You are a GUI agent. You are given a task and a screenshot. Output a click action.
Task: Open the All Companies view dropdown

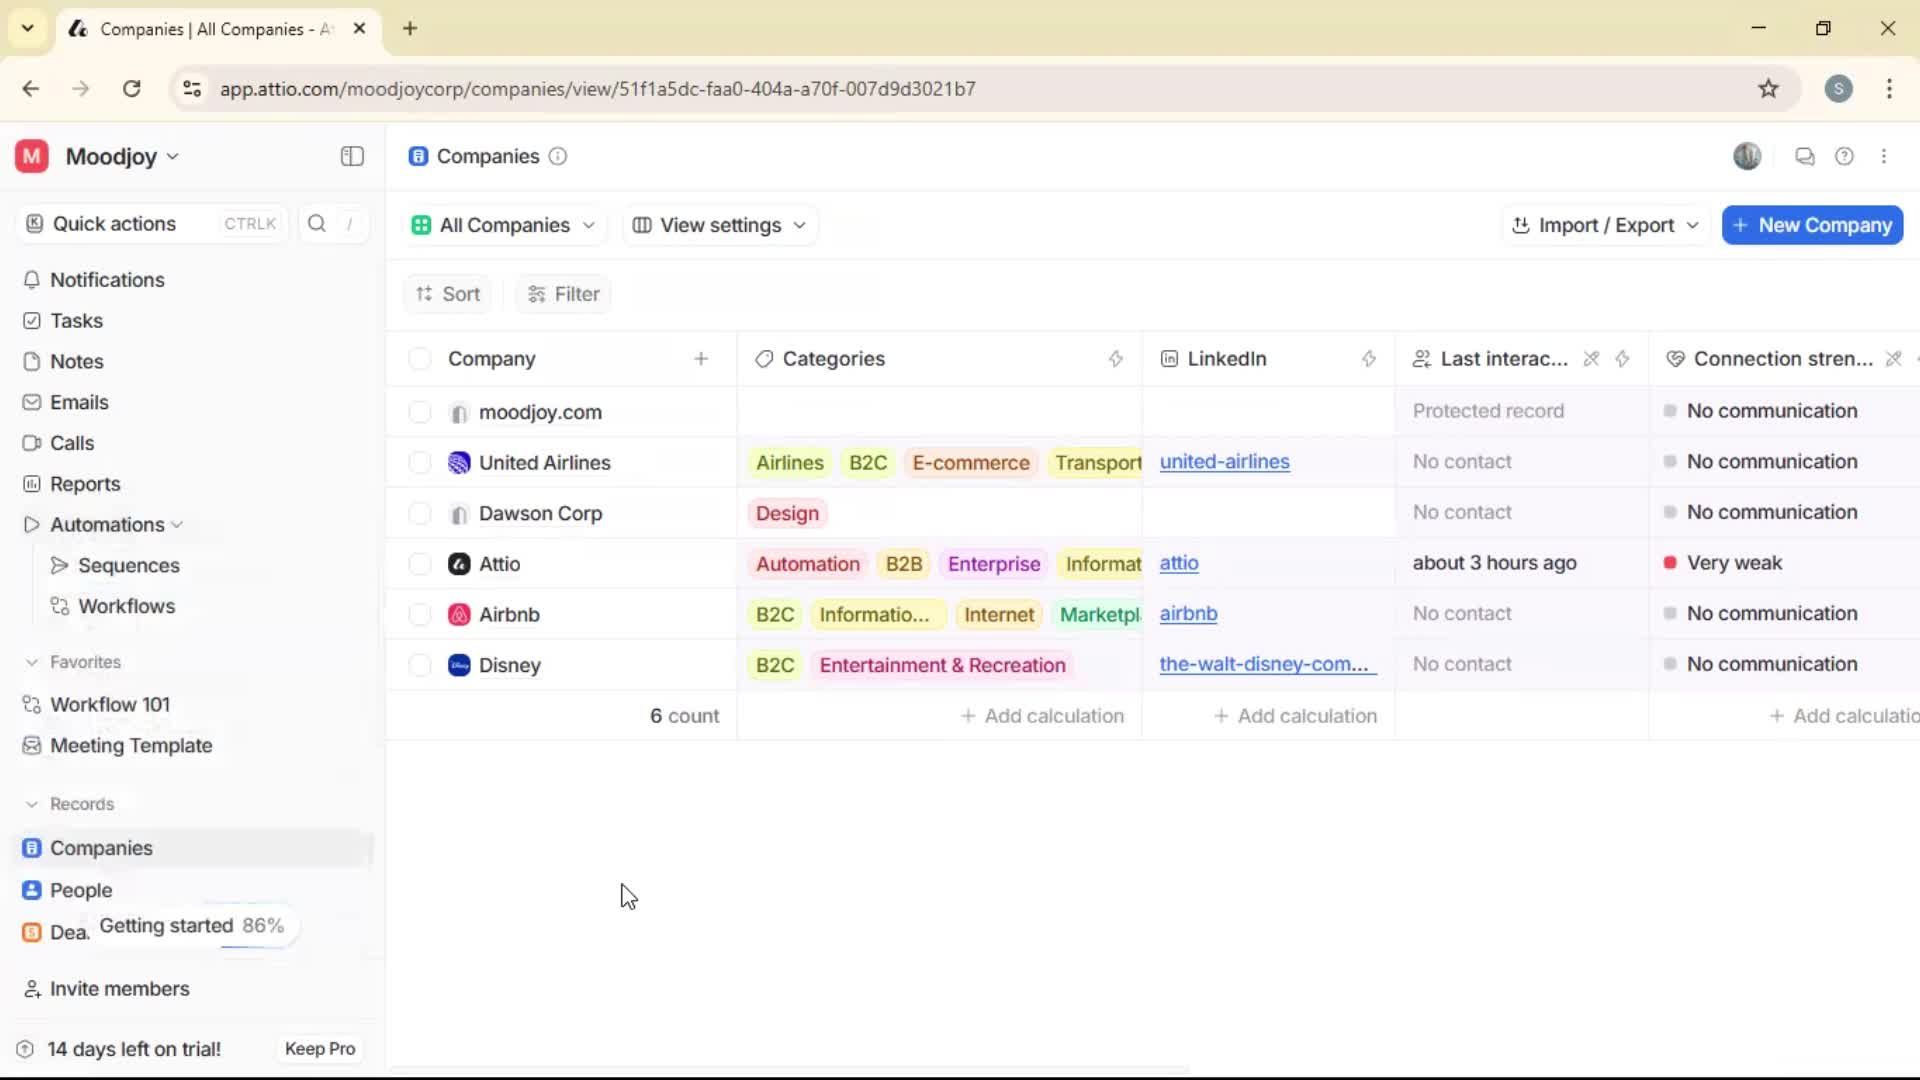pyautogui.click(x=503, y=225)
